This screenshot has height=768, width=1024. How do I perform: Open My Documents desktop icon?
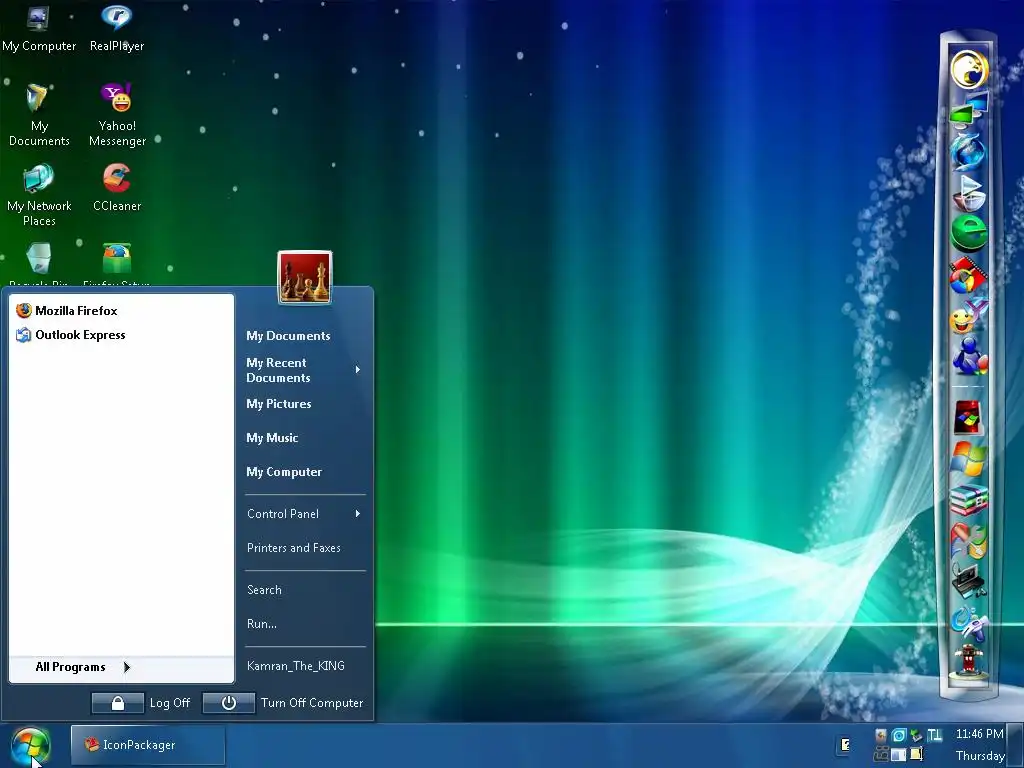(39, 116)
